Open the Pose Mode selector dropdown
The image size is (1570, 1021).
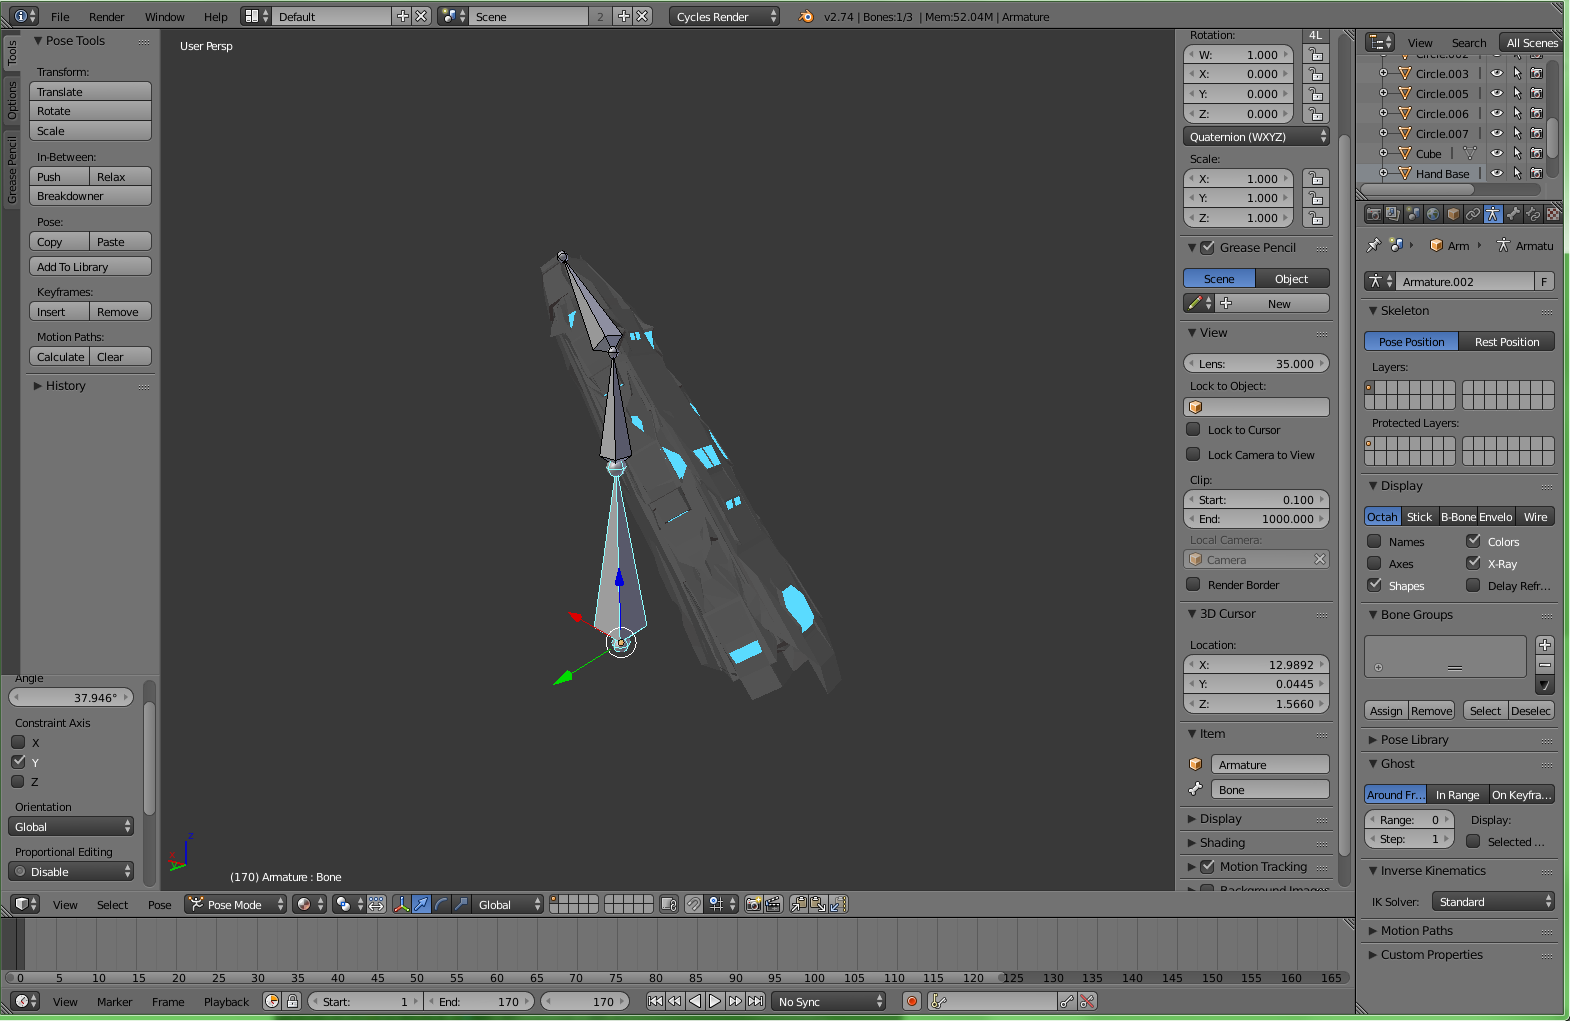[x=236, y=904]
